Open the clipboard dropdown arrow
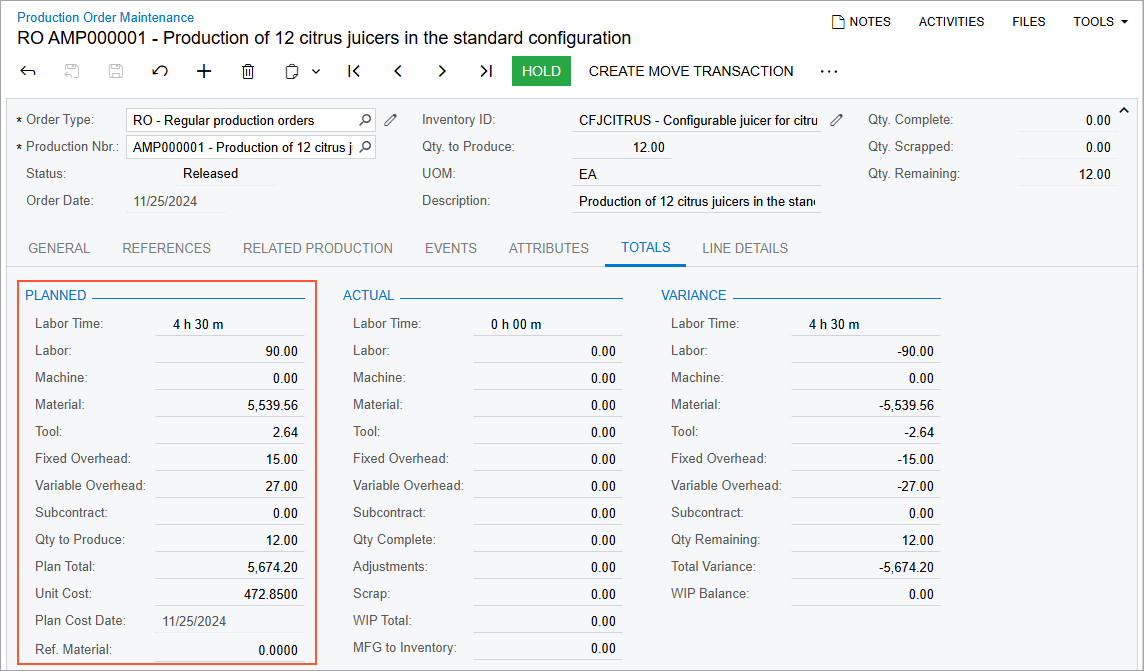This screenshot has height=671, width=1144. [x=316, y=71]
